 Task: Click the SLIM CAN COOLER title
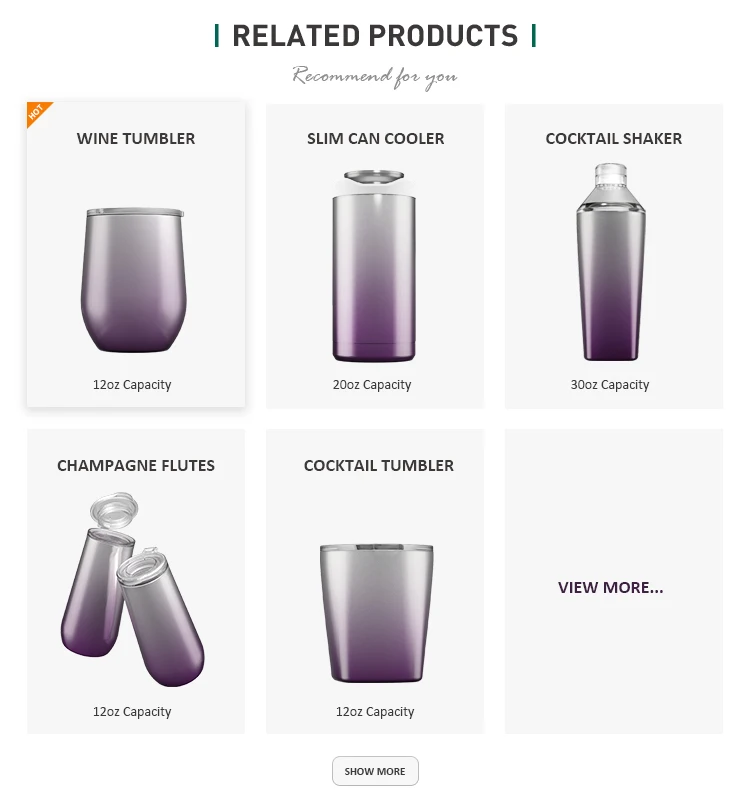tap(376, 138)
